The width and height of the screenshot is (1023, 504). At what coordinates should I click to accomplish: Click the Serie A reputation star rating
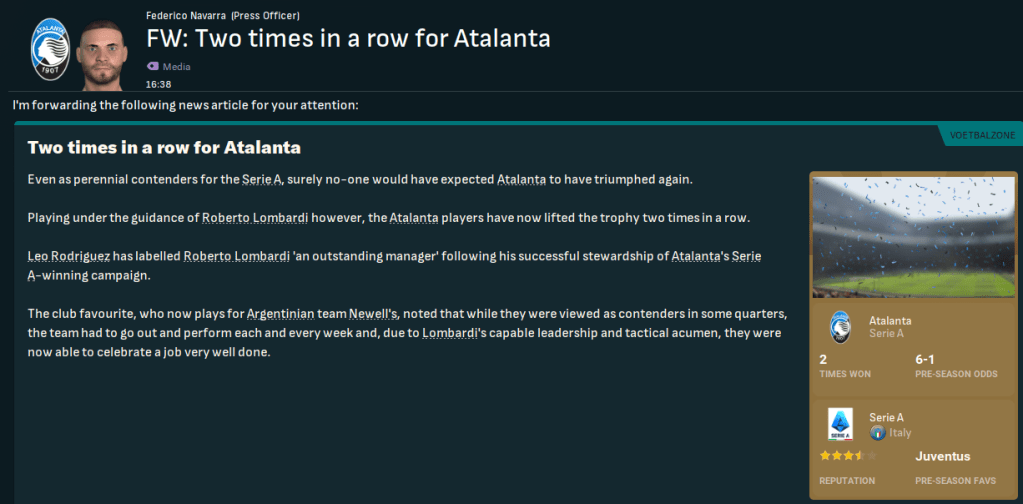click(845, 456)
